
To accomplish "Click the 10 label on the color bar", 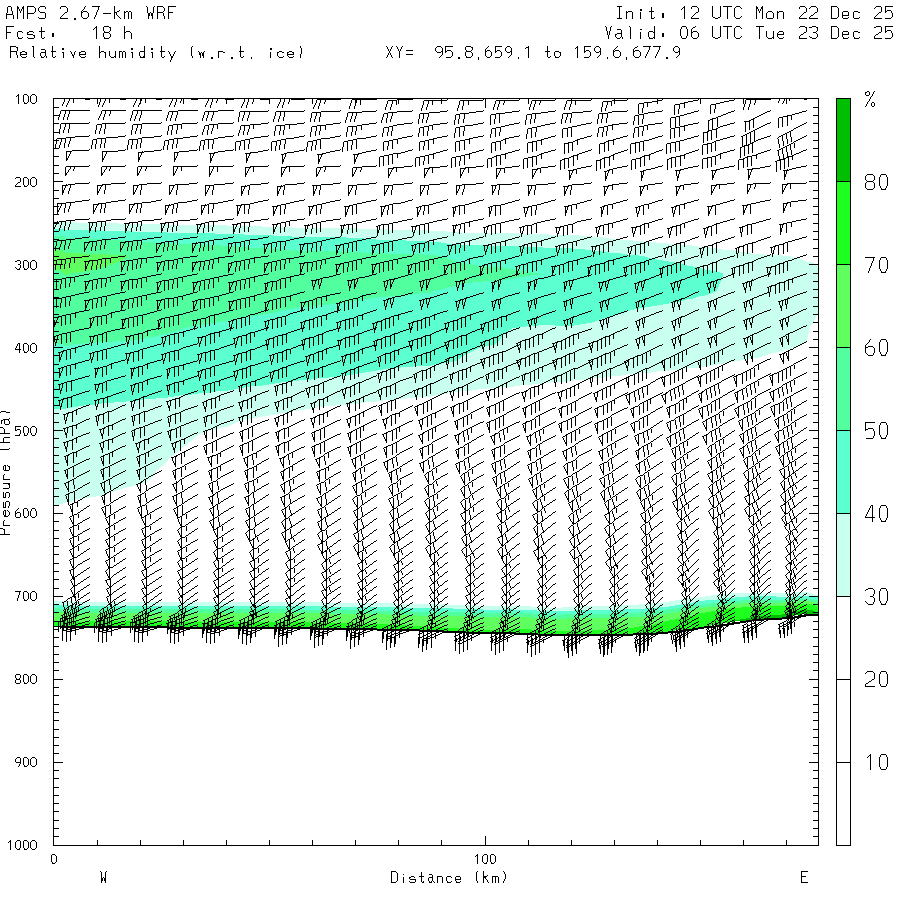I will (x=876, y=762).
